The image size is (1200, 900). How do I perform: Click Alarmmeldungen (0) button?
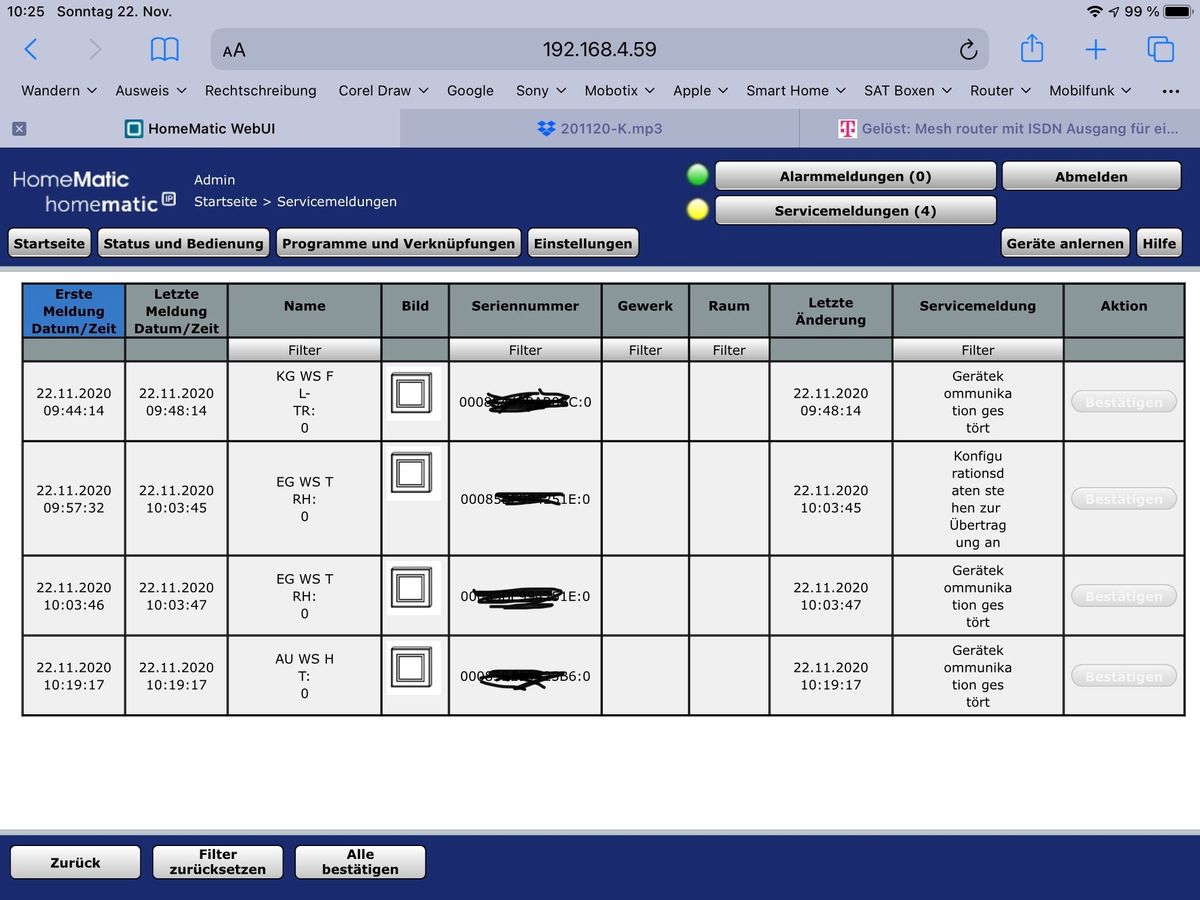855,176
